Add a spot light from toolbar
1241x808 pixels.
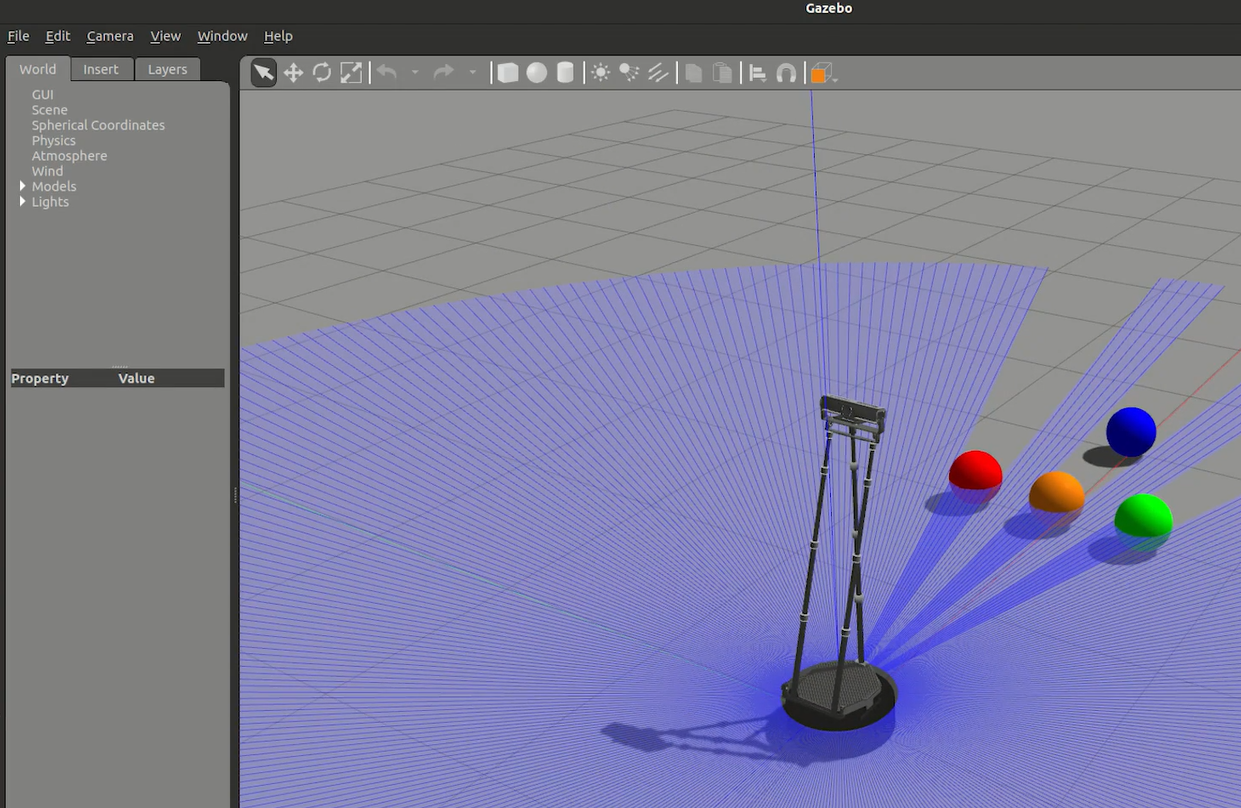coord(629,73)
